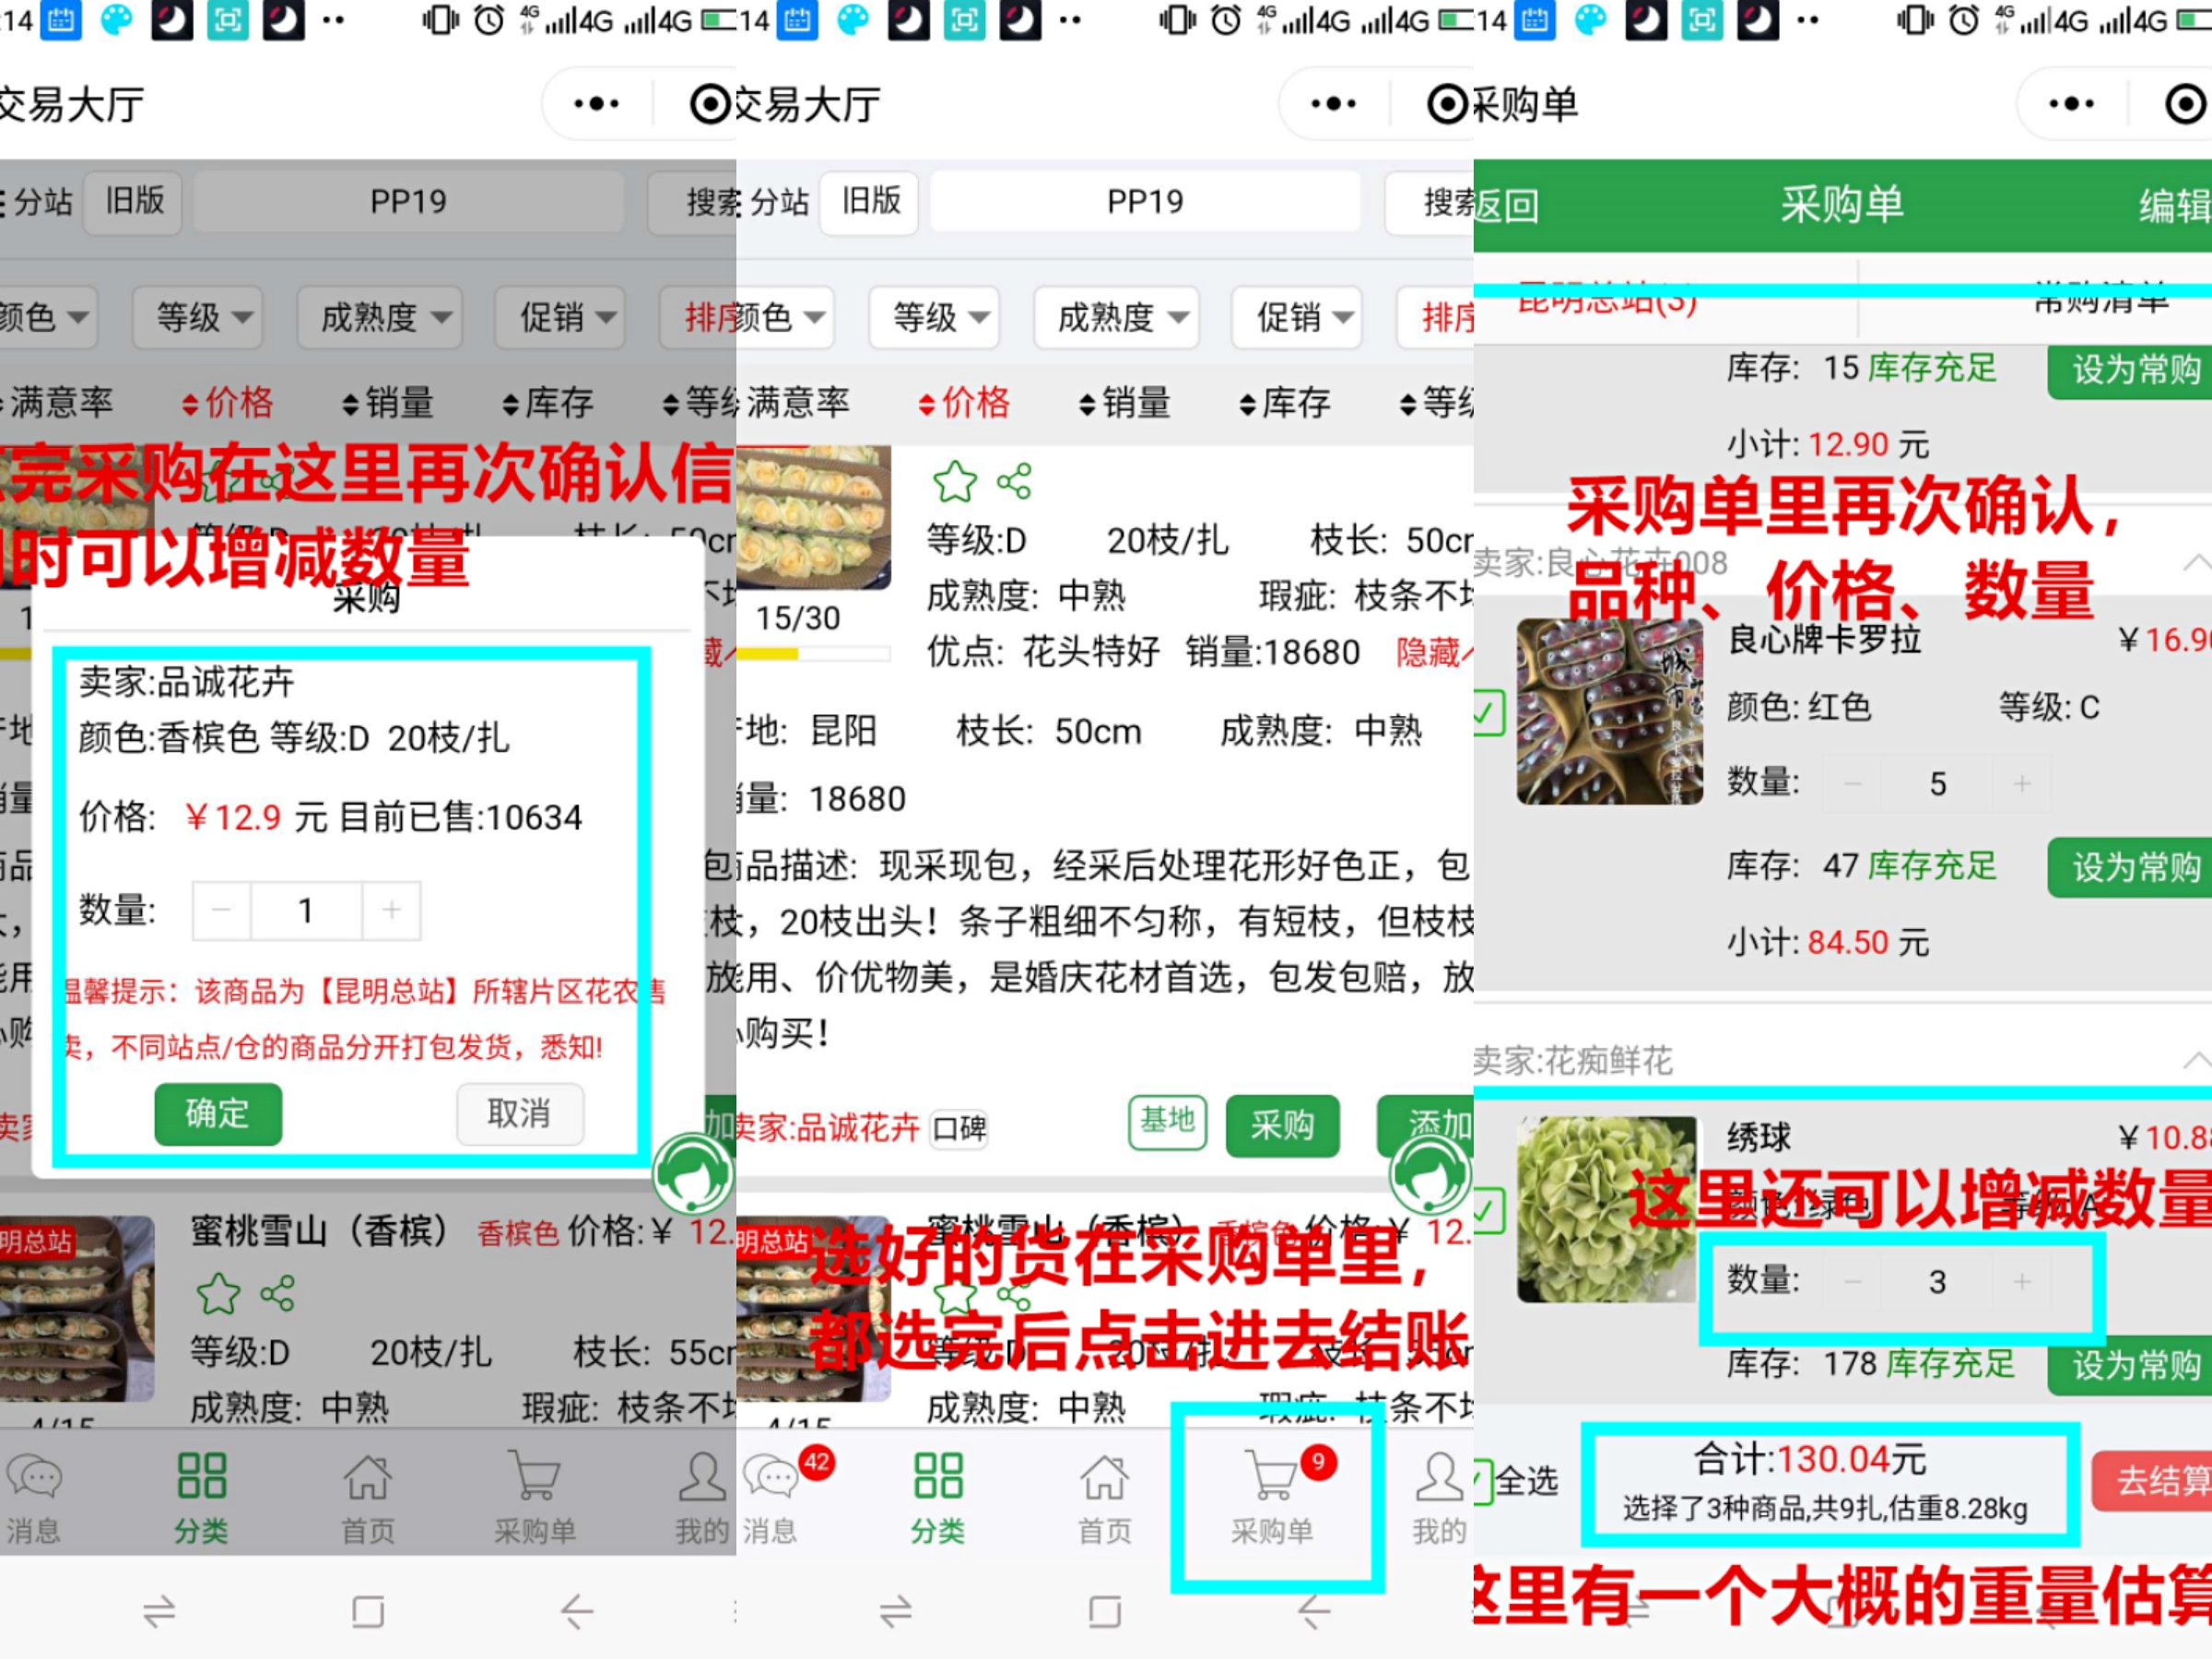Collapse seller 花痴鲜花 section chevron
Viewport: 2212px width, 1659px height.
click(2196, 1060)
